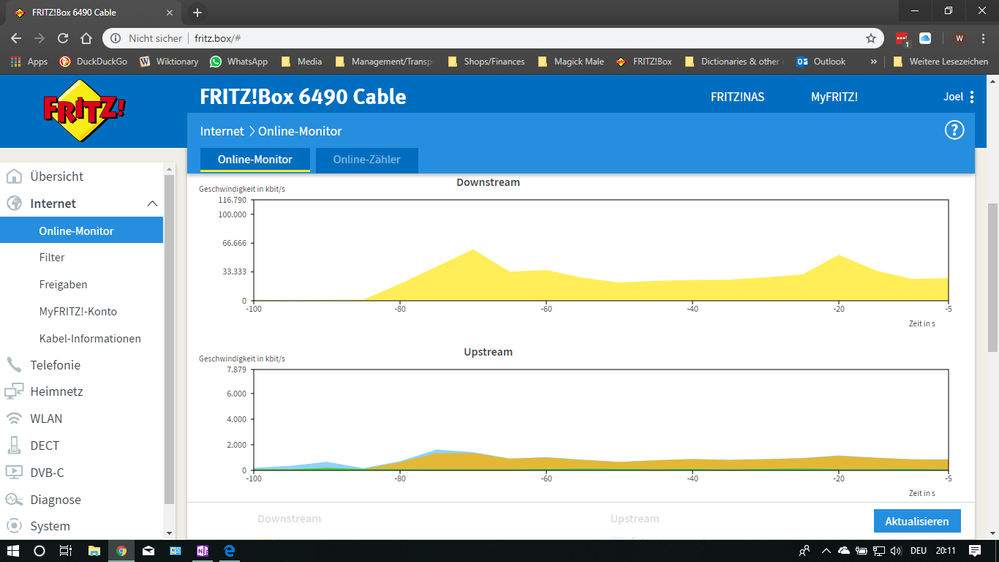Screen dimensions: 999x562
Task: Collapse the Internet menu section
Action: tap(152, 203)
